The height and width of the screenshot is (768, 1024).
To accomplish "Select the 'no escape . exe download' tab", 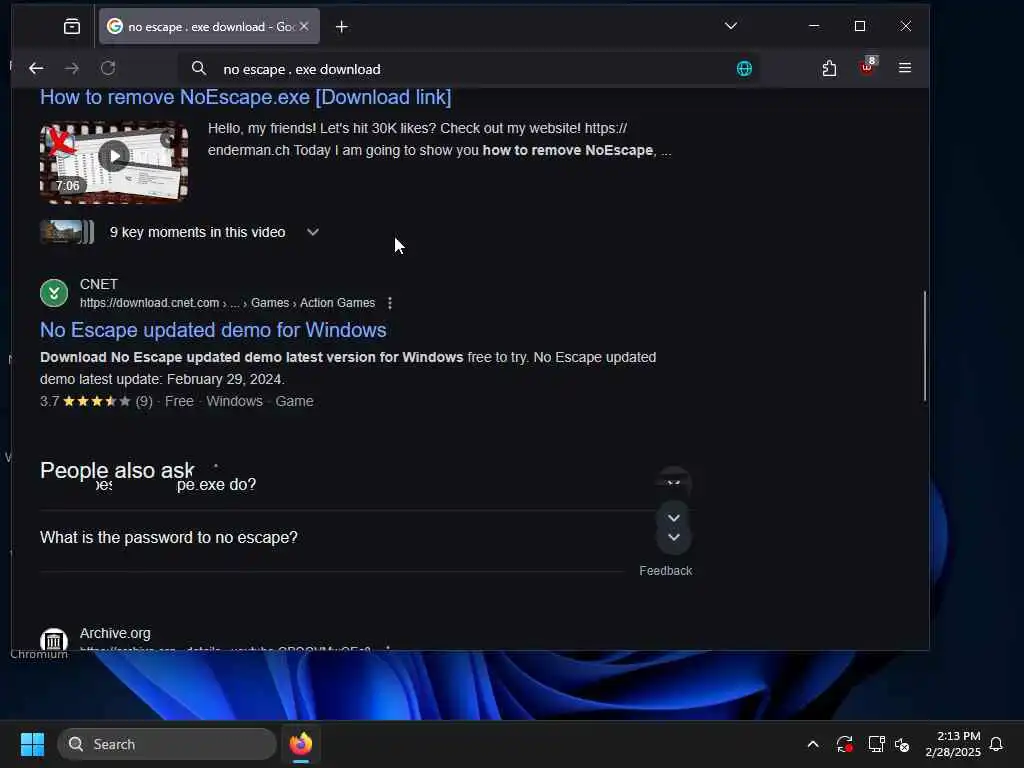I will 209,26.
